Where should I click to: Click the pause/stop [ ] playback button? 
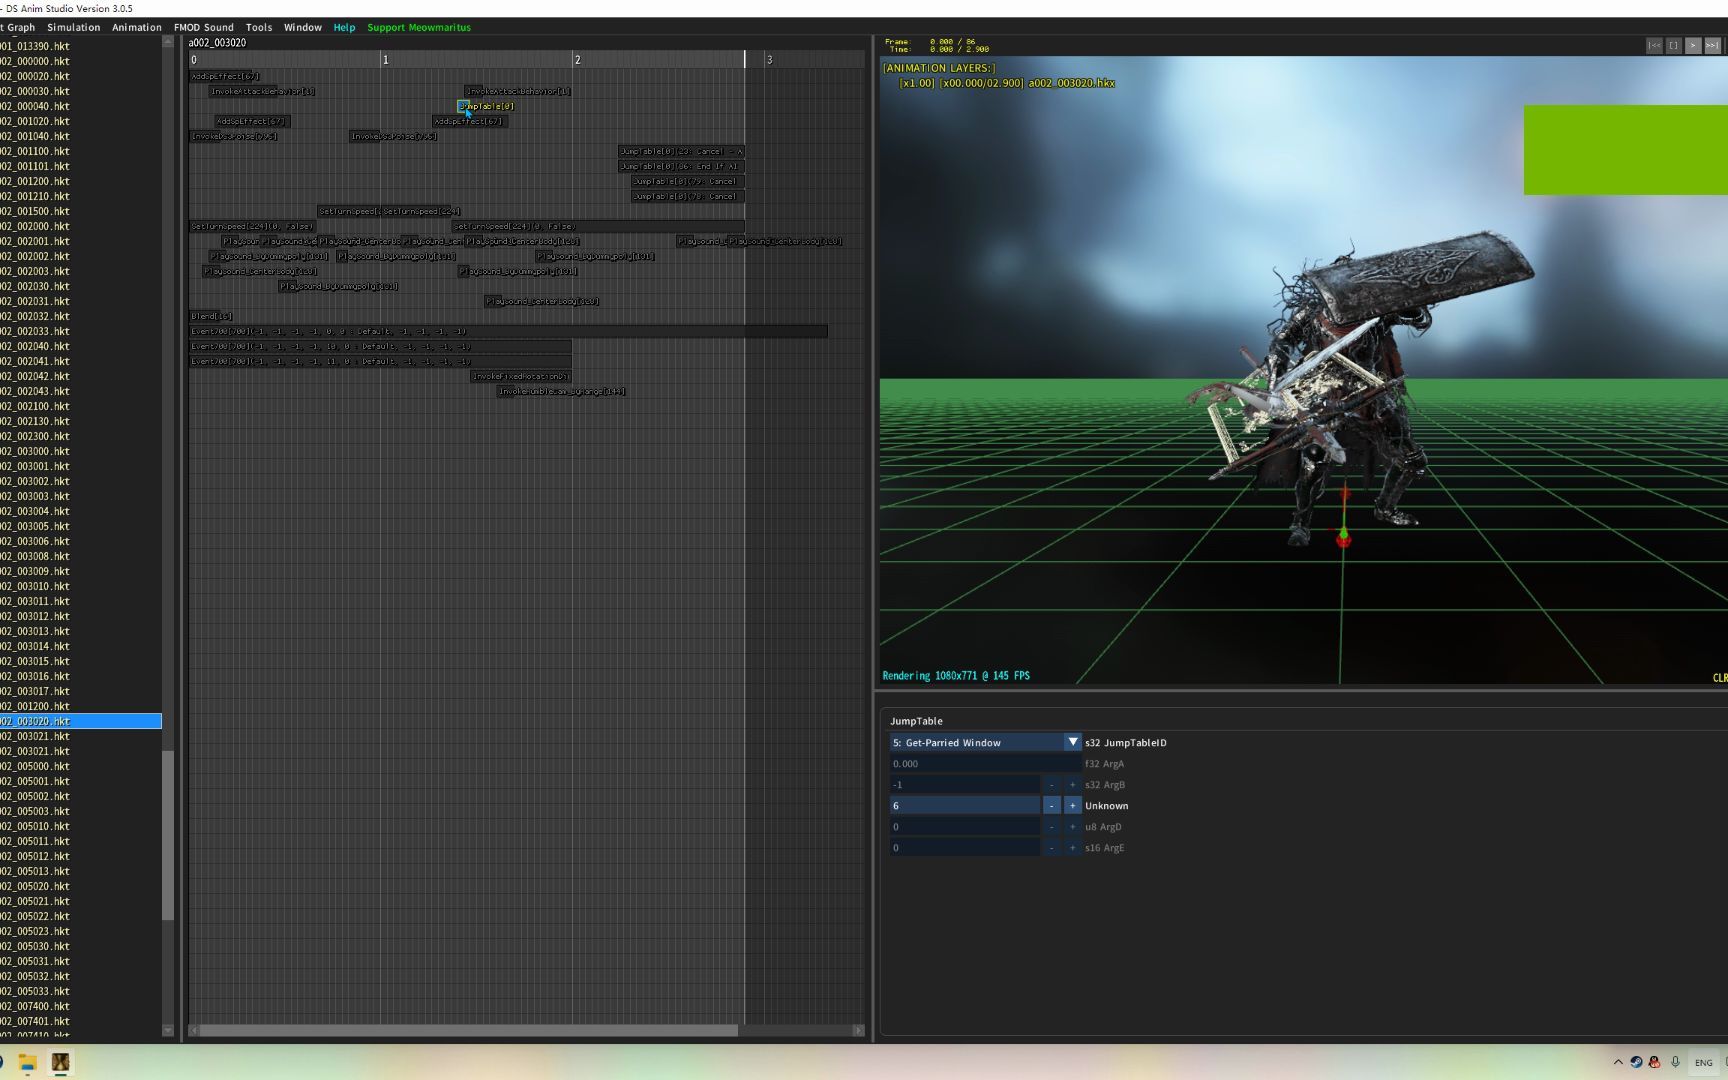[1673, 45]
